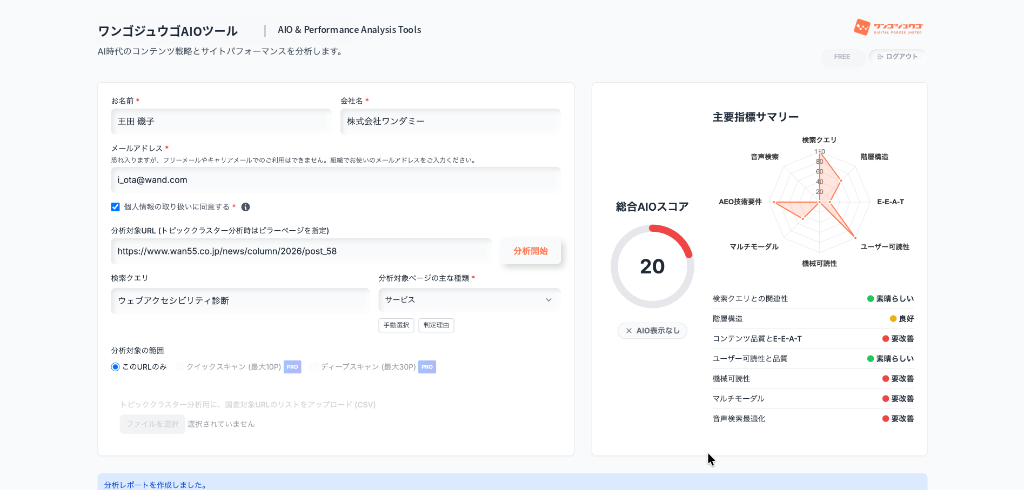Click the radar chart ユーザー可読性 label

pyautogui.click(x=885, y=247)
